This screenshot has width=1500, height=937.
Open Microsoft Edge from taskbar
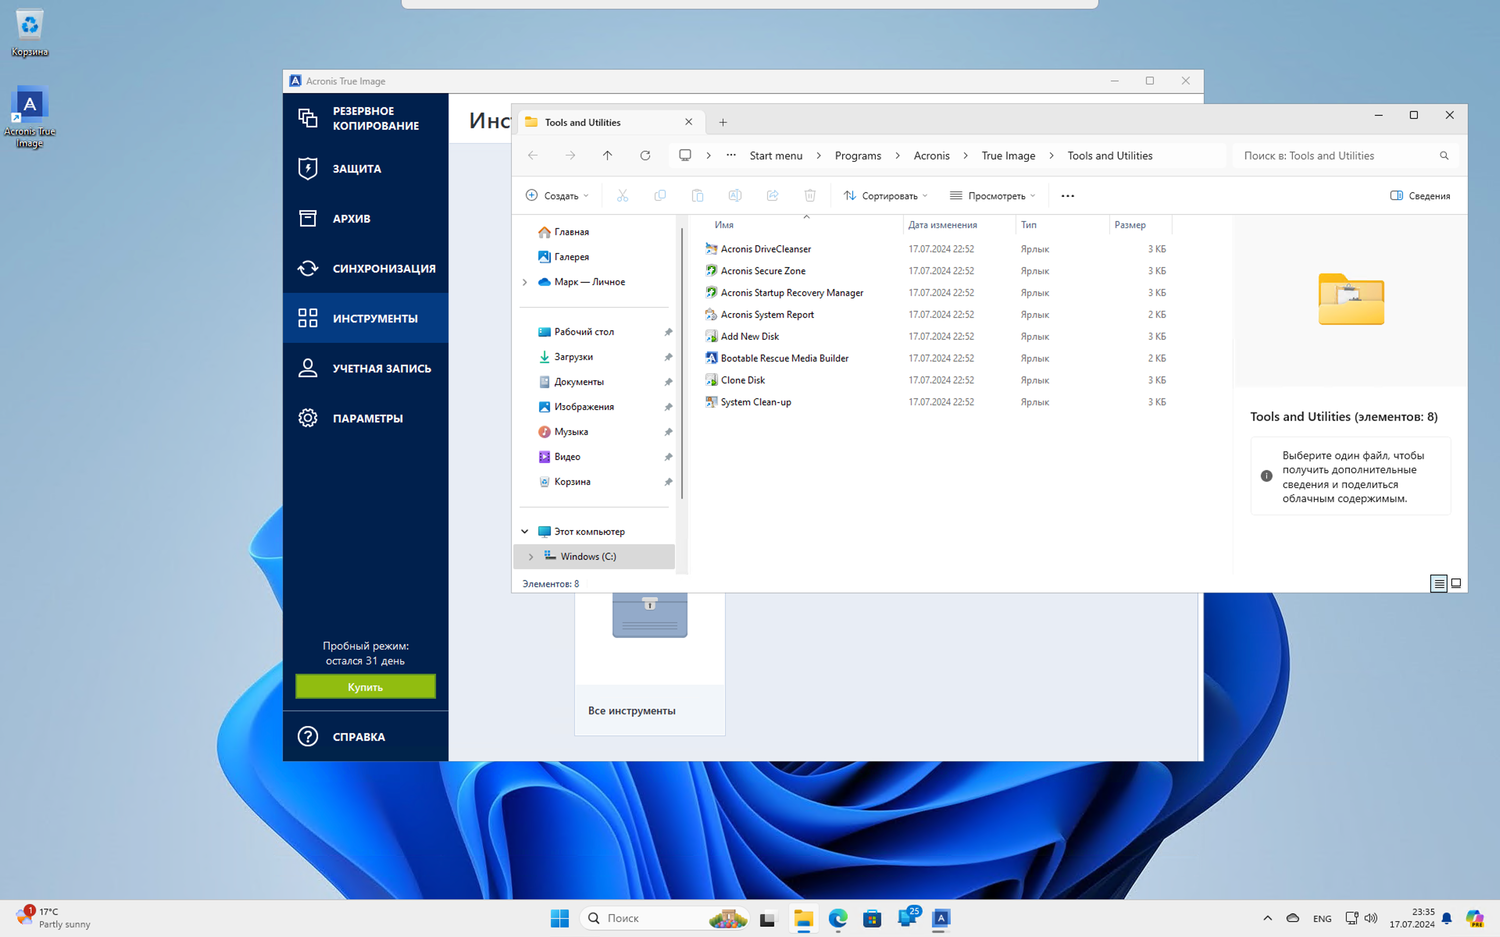[838, 918]
